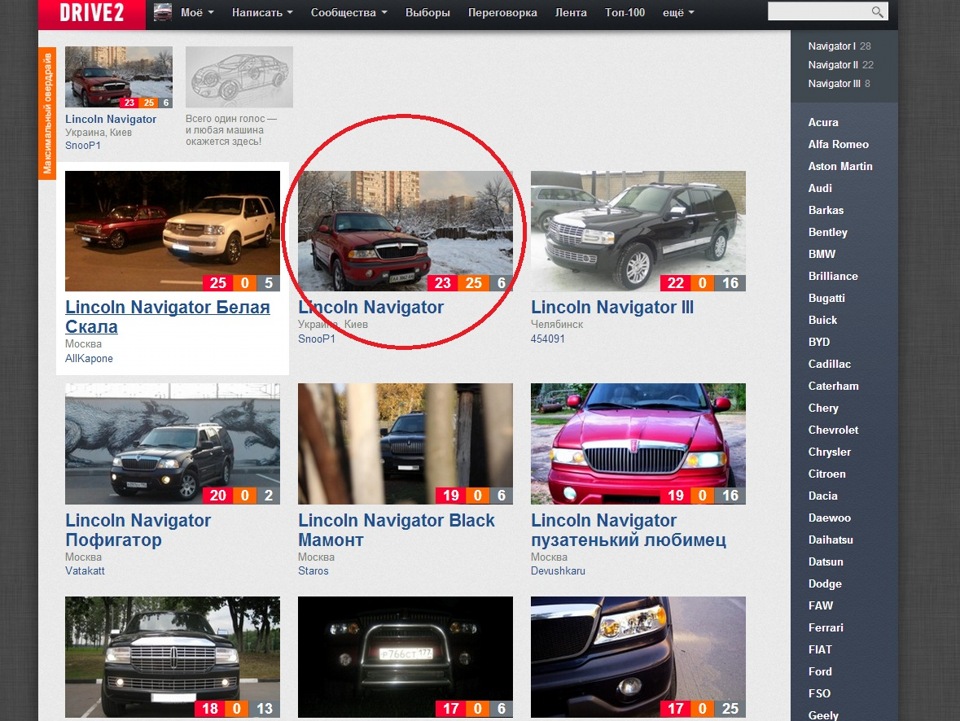Open the BYD brand link
Screen dimensions: 960x721
(x=819, y=342)
